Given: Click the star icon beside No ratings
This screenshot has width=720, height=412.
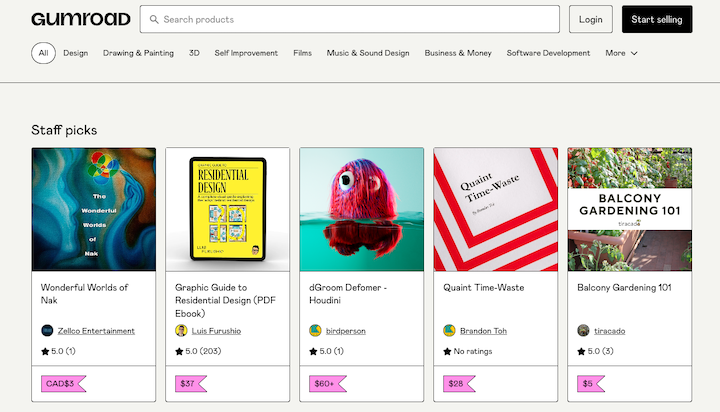Looking at the screenshot, I should pos(447,351).
